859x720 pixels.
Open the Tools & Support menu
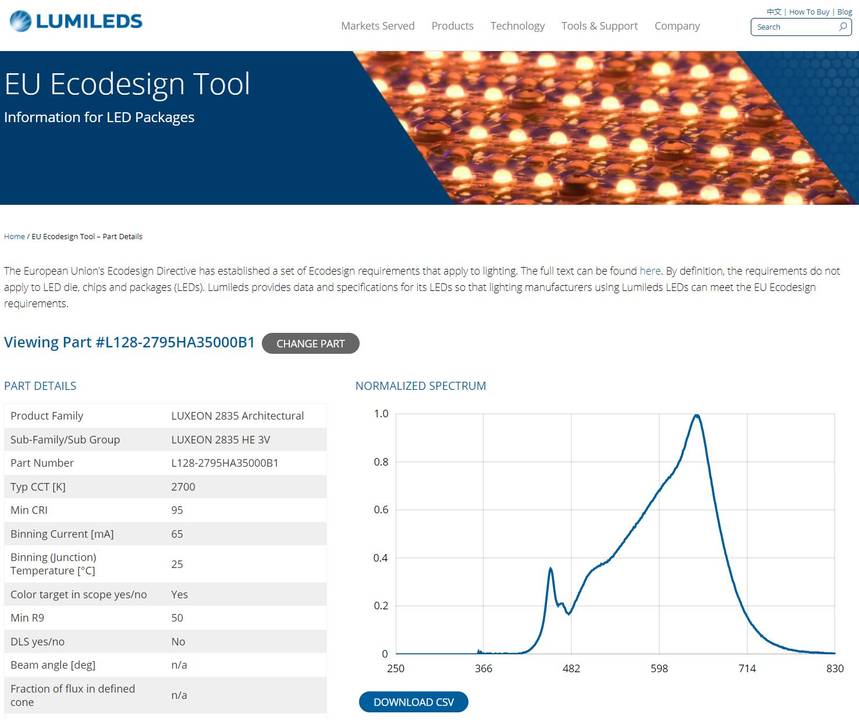pyautogui.click(x=599, y=26)
